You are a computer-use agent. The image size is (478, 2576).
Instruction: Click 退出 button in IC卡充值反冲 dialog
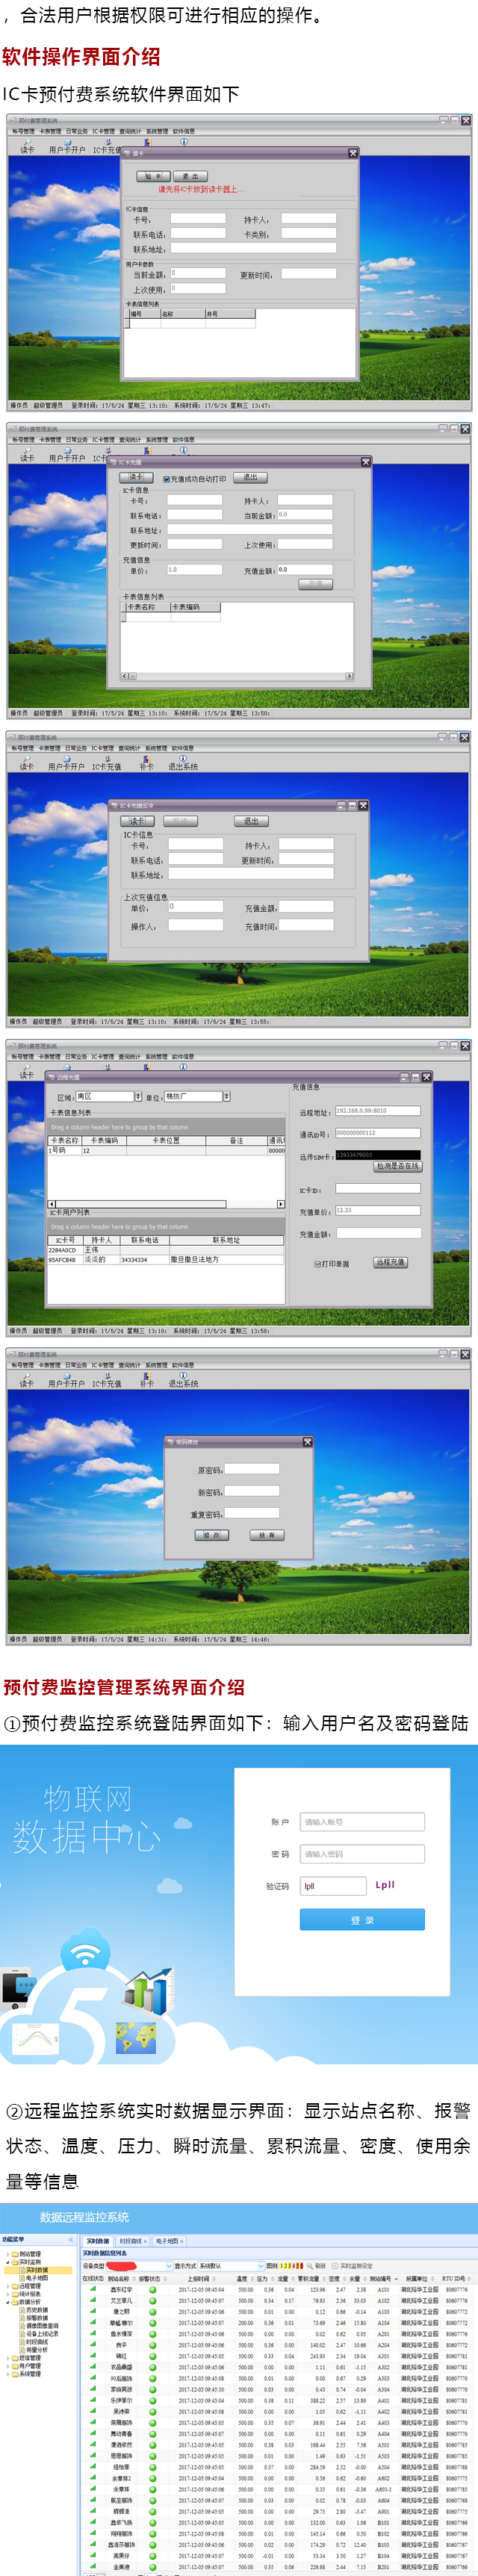point(251,821)
